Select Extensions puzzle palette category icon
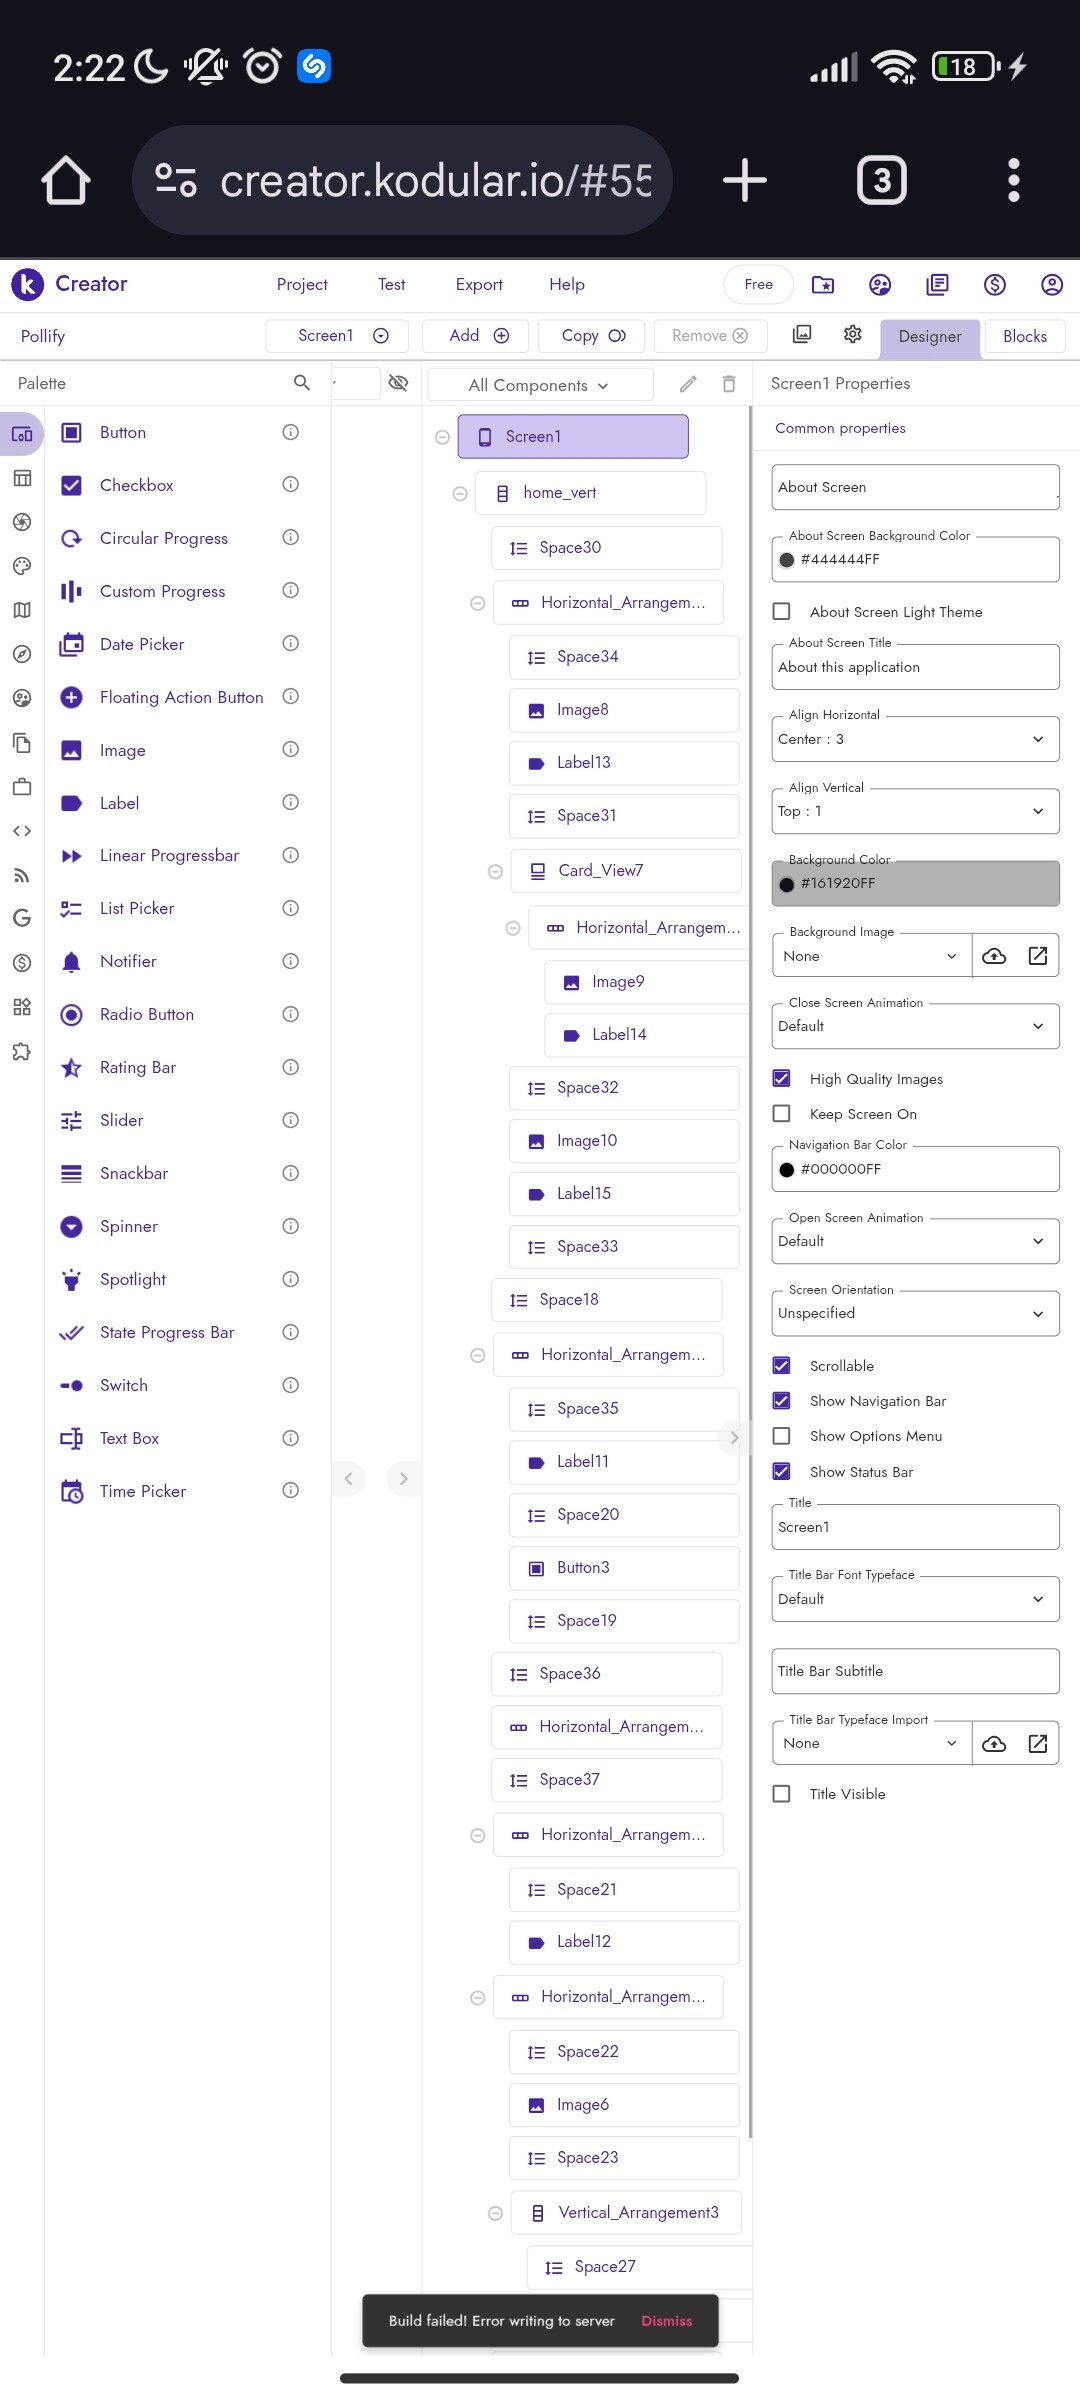Screen dimensions: 1080x2400 tap(22, 1051)
